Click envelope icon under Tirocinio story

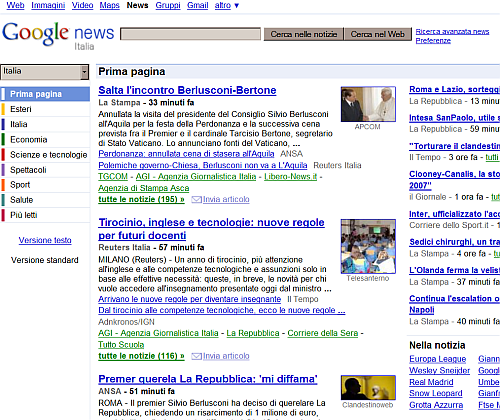tap(196, 356)
